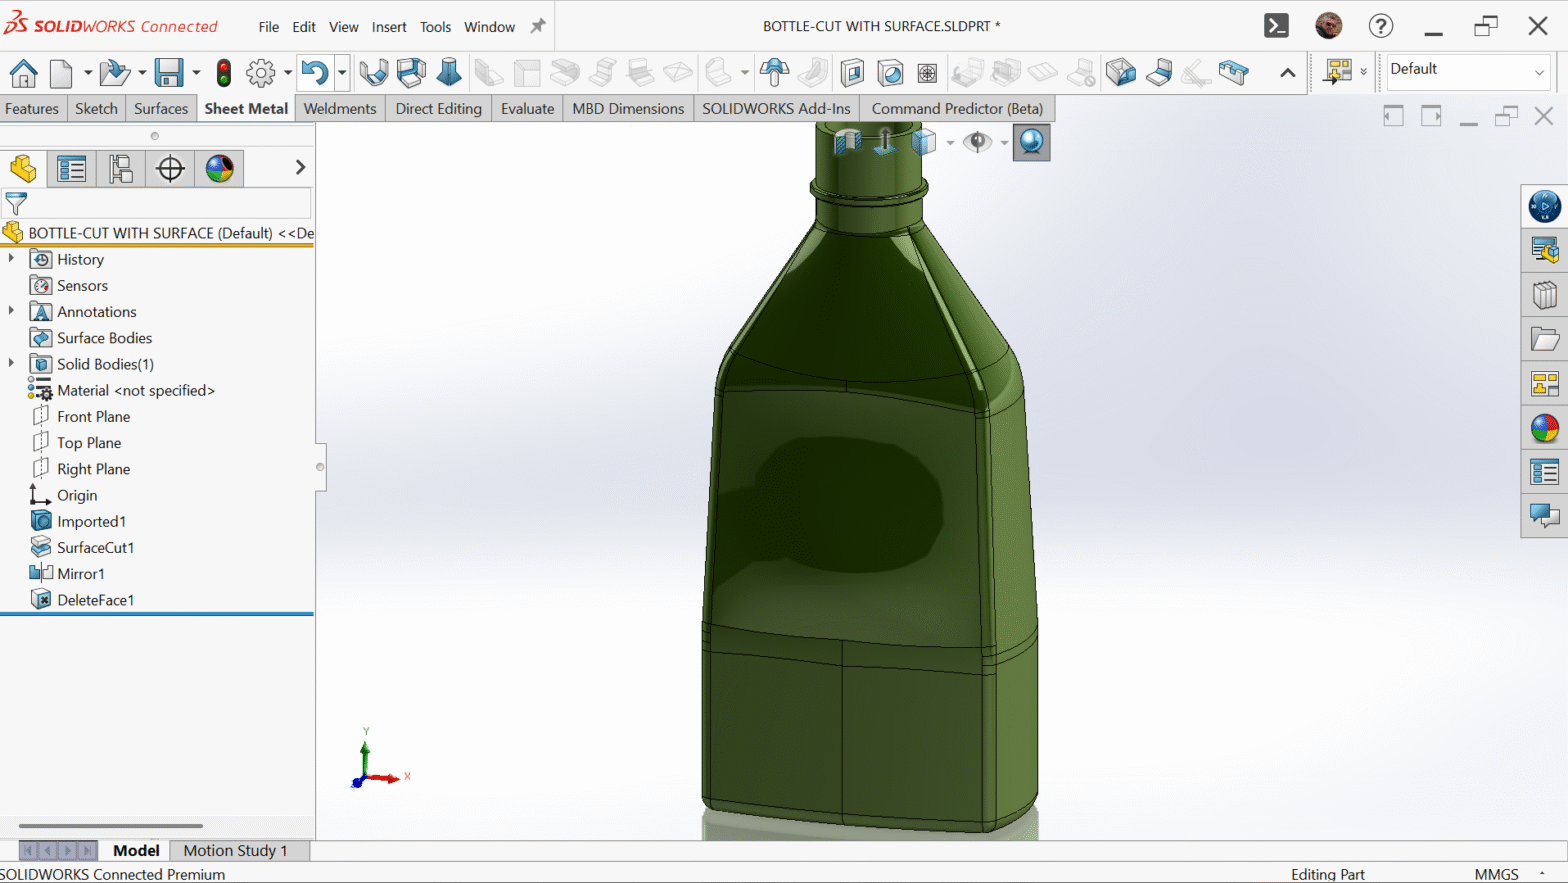Open the Display Style dropdown arrow
Viewport: 1568px width, 883px height.
(950, 143)
